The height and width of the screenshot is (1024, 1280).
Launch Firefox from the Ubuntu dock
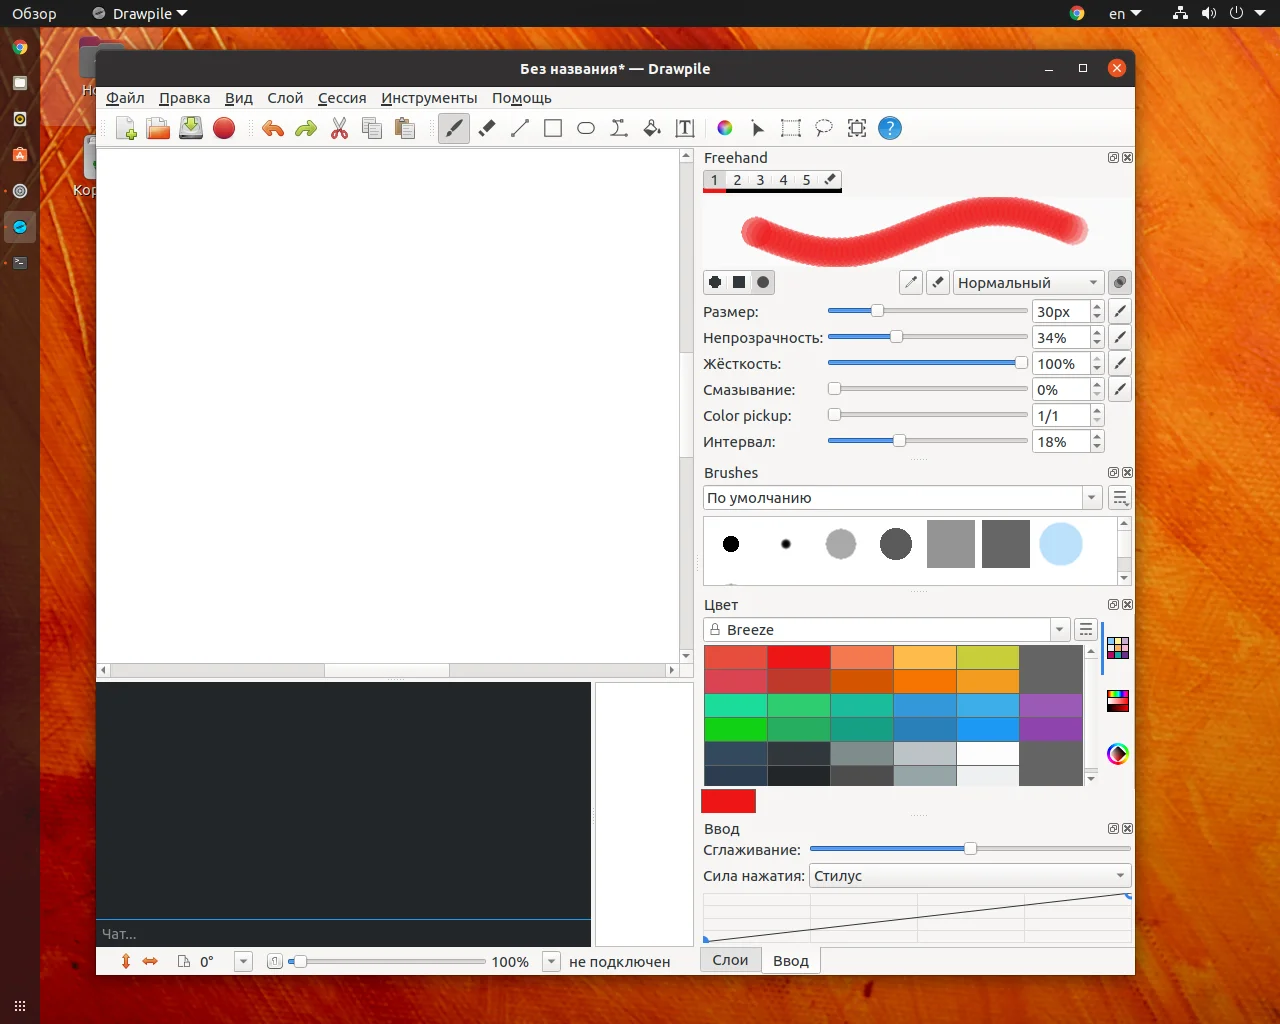tap(19, 46)
